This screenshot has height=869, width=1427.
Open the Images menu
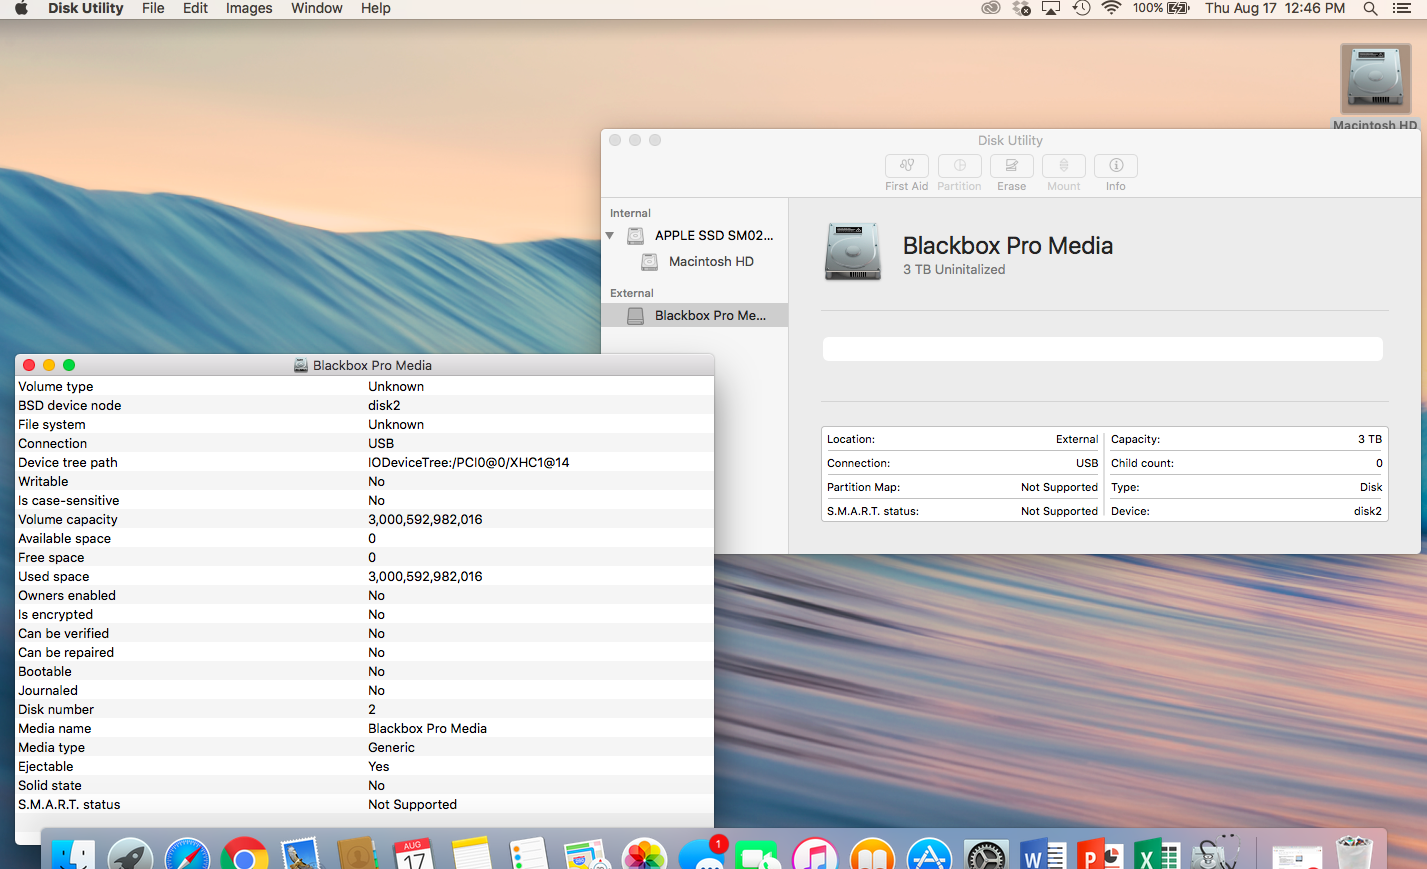point(249,8)
